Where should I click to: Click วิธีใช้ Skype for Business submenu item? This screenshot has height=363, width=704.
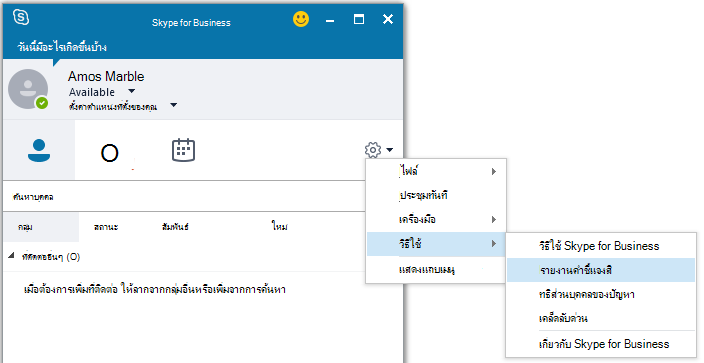601,246
